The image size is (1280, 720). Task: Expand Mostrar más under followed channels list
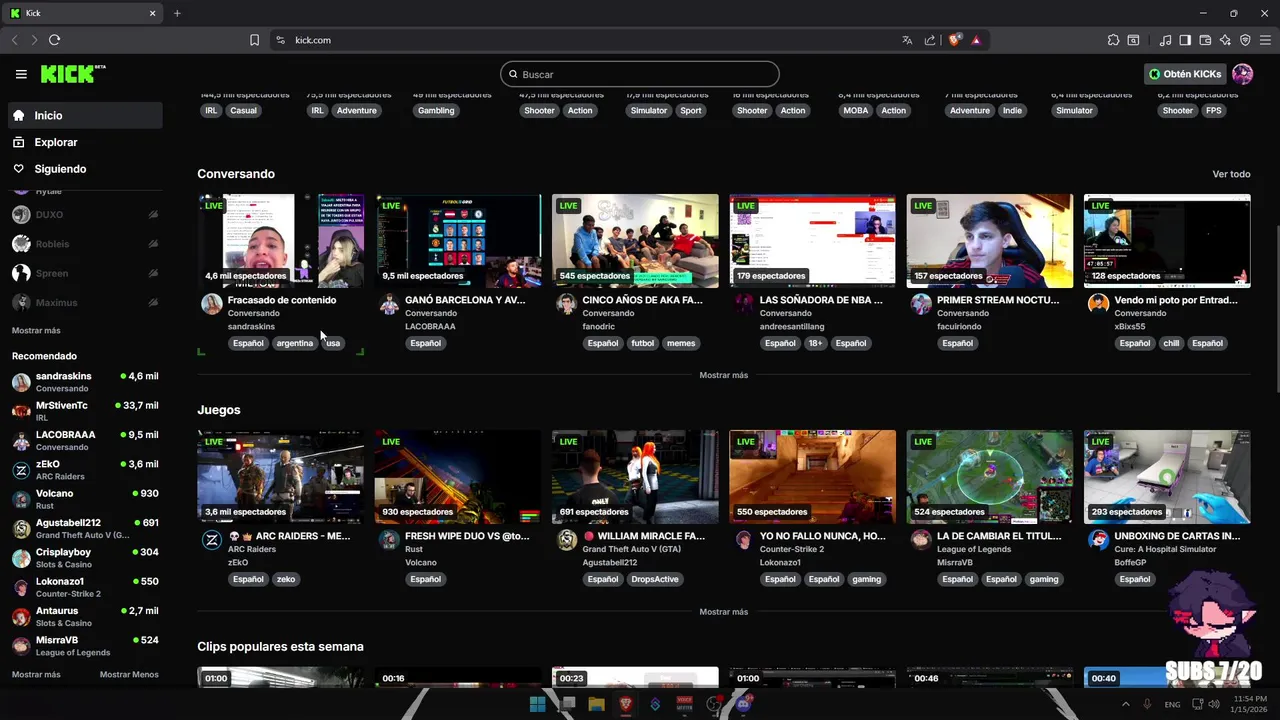36,330
